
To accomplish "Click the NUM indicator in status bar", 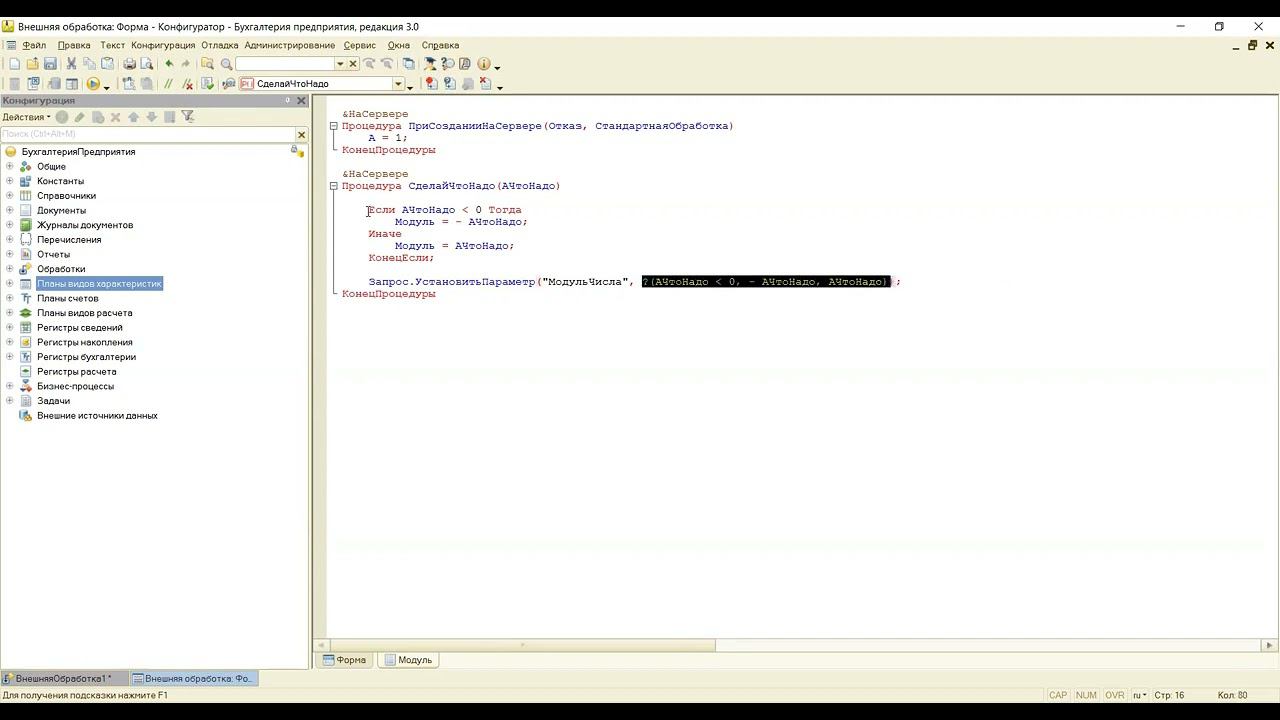I will pyautogui.click(x=1086, y=695).
